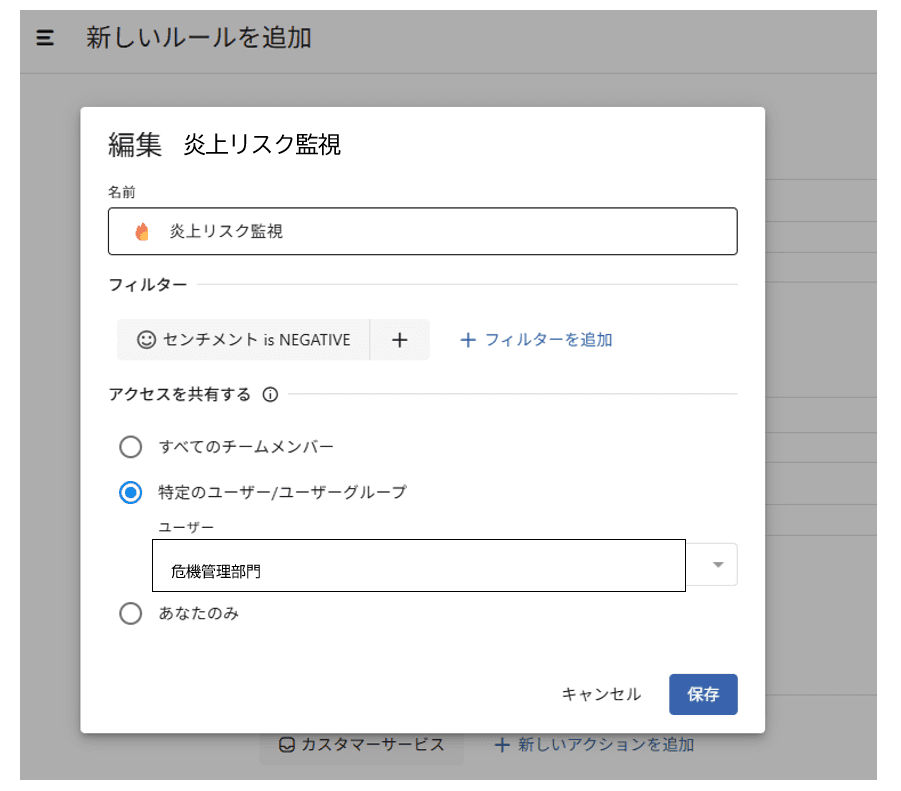
Task: Click the smiley sentiment icon in filter chip
Action: [x=146, y=340]
